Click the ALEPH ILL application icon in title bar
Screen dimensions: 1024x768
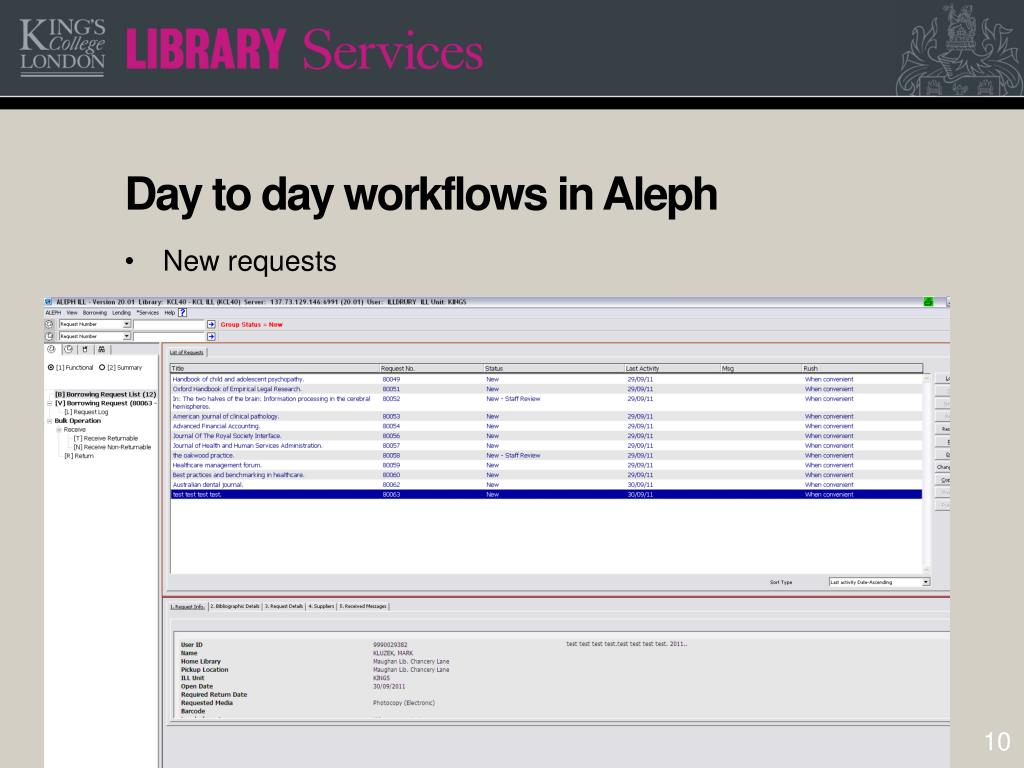click(x=48, y=302)
